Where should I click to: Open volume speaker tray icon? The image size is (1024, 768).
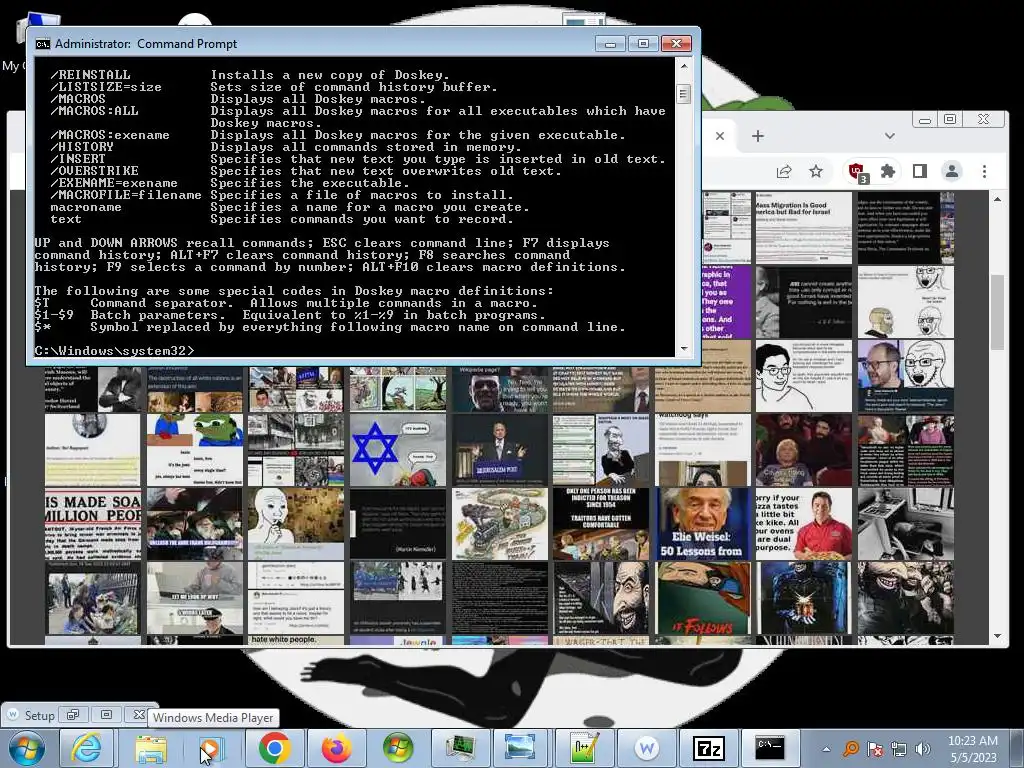click(x=922, y=749)
